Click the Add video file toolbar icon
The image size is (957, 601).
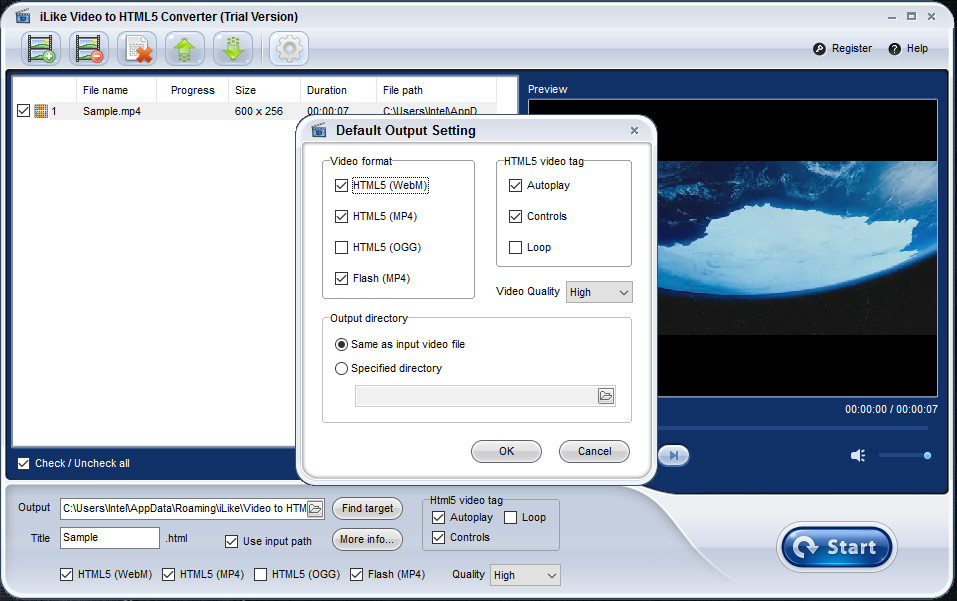41,48
